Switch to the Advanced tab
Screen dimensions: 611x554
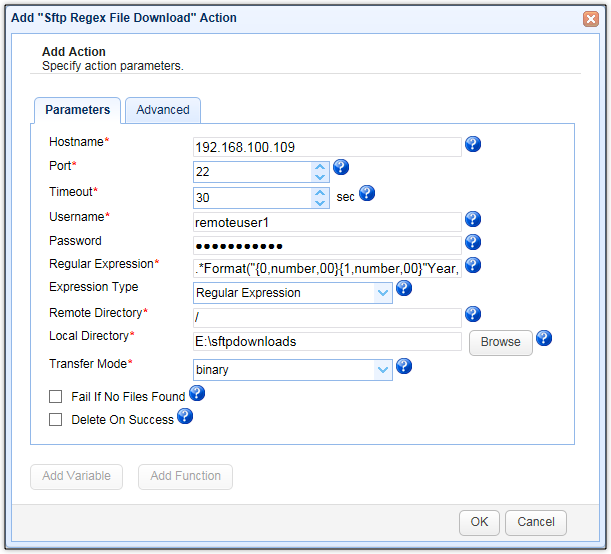click(x=163, y=110)
